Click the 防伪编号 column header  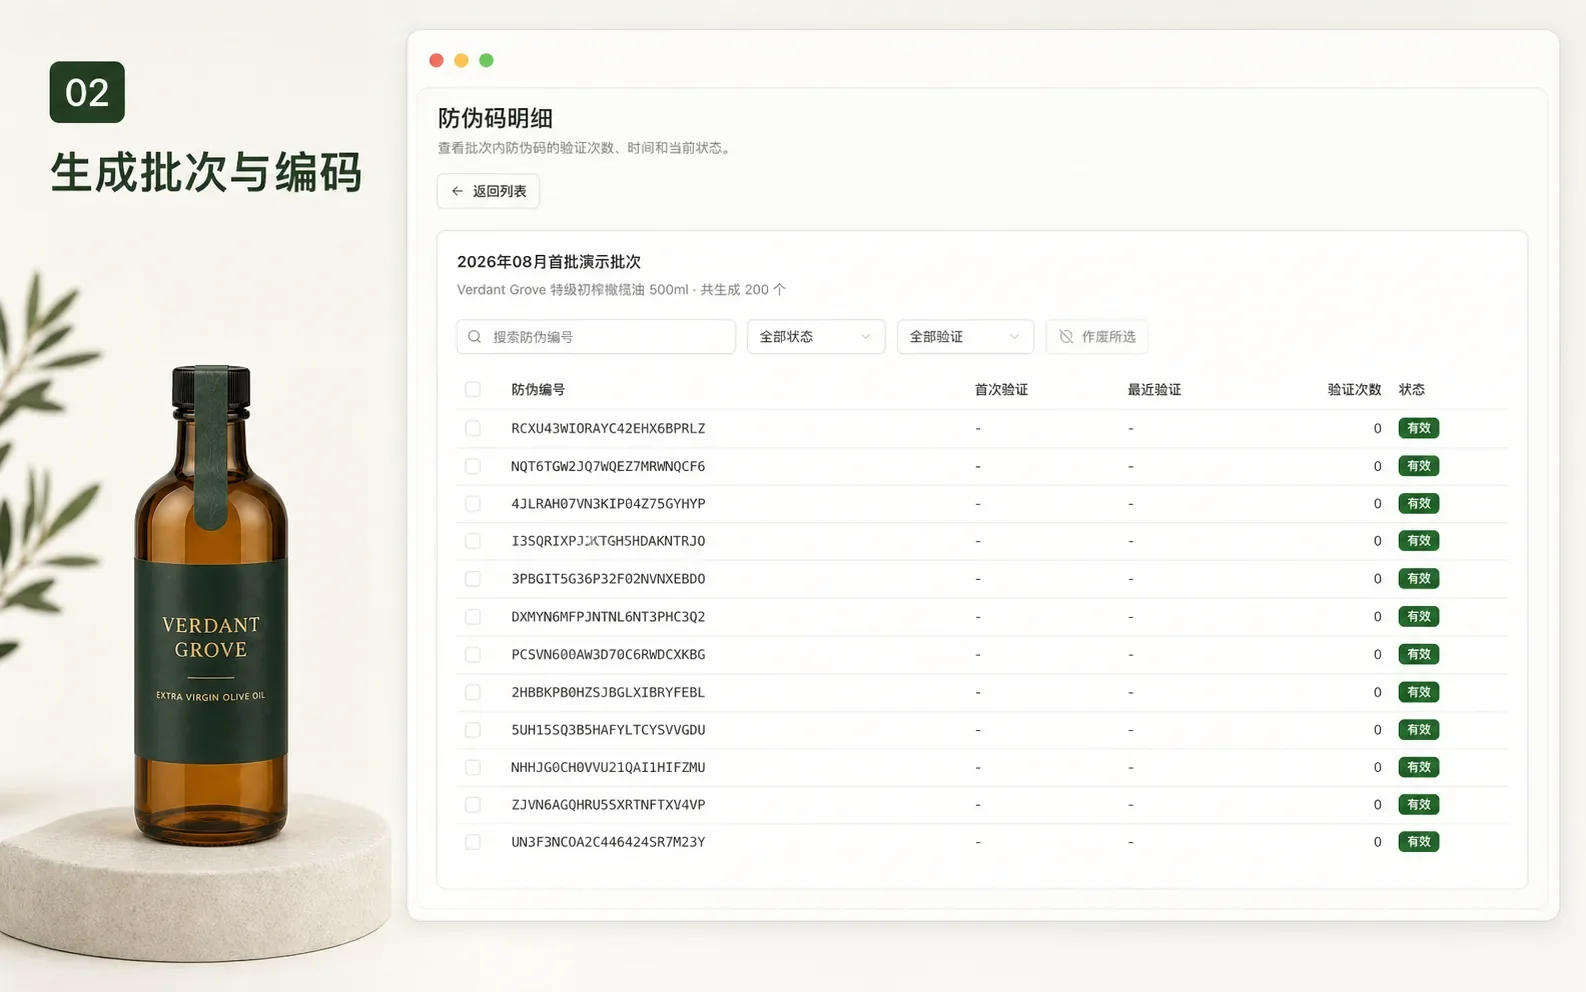point(538,389)
